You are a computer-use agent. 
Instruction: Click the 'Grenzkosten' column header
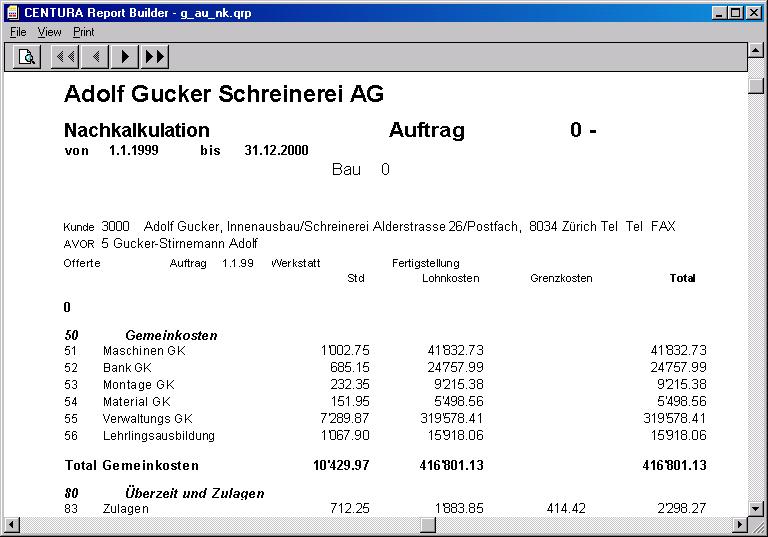tap(561, 278)
